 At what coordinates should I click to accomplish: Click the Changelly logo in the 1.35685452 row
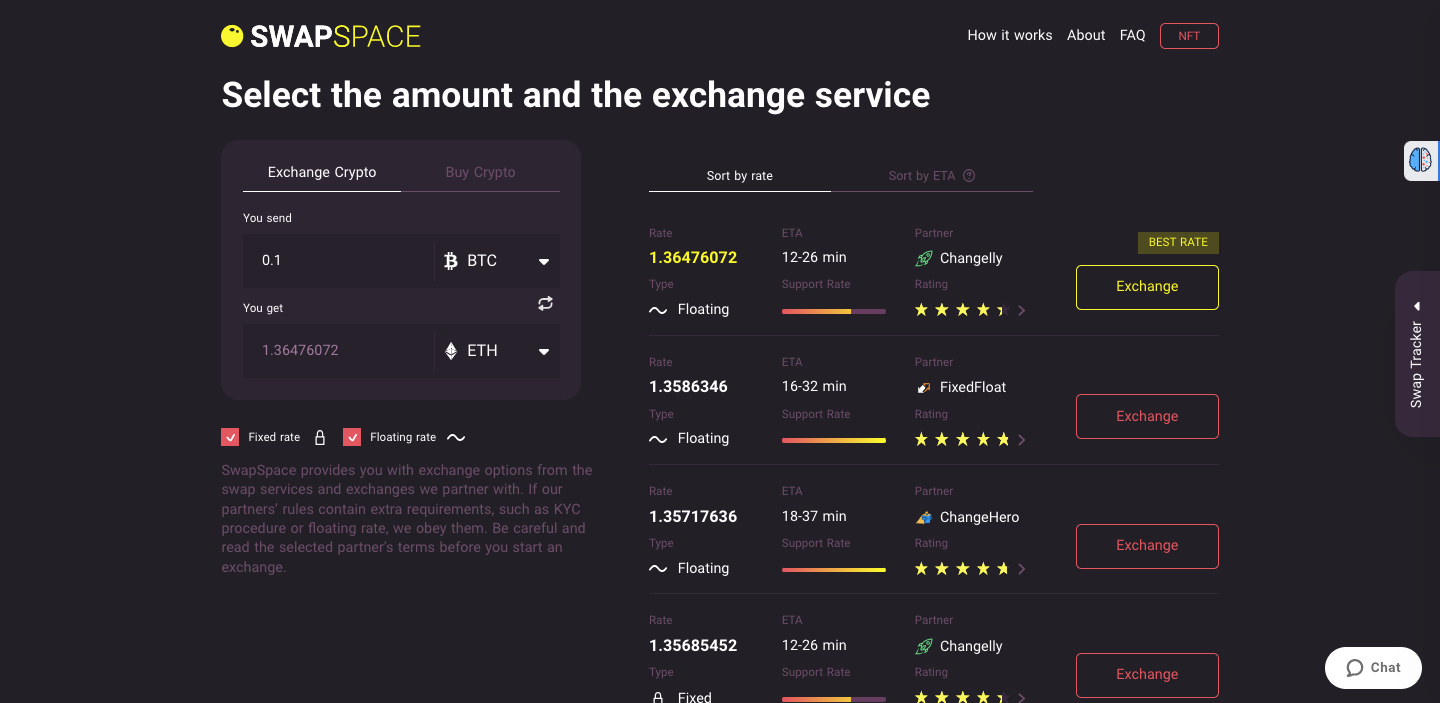pos(924,646)
